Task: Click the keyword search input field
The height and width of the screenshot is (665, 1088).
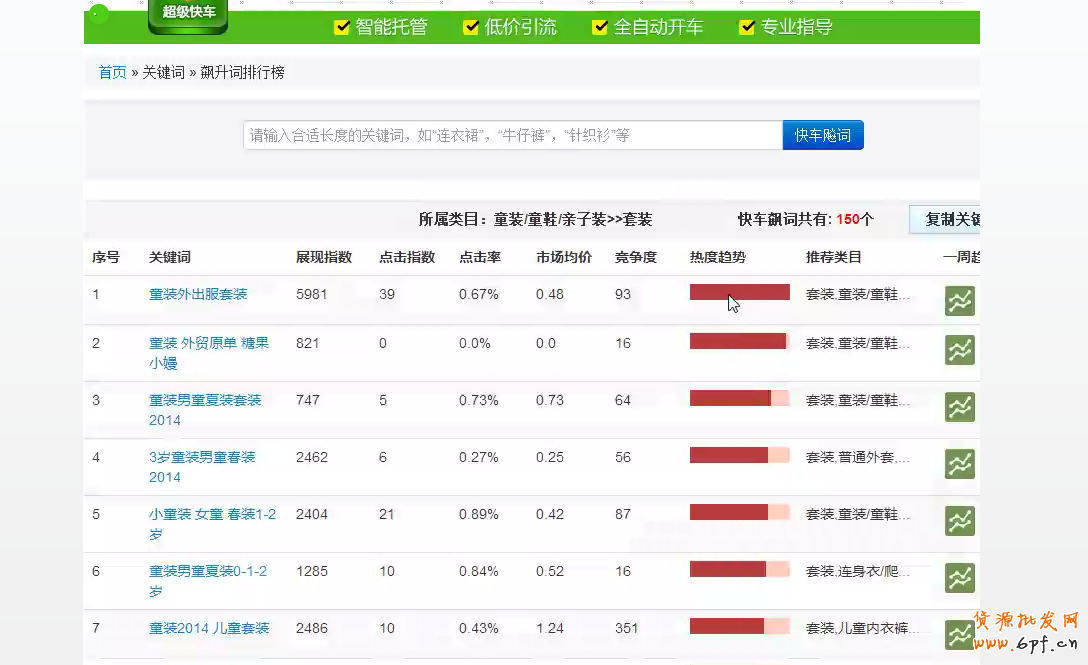Action: pos(512,135)
